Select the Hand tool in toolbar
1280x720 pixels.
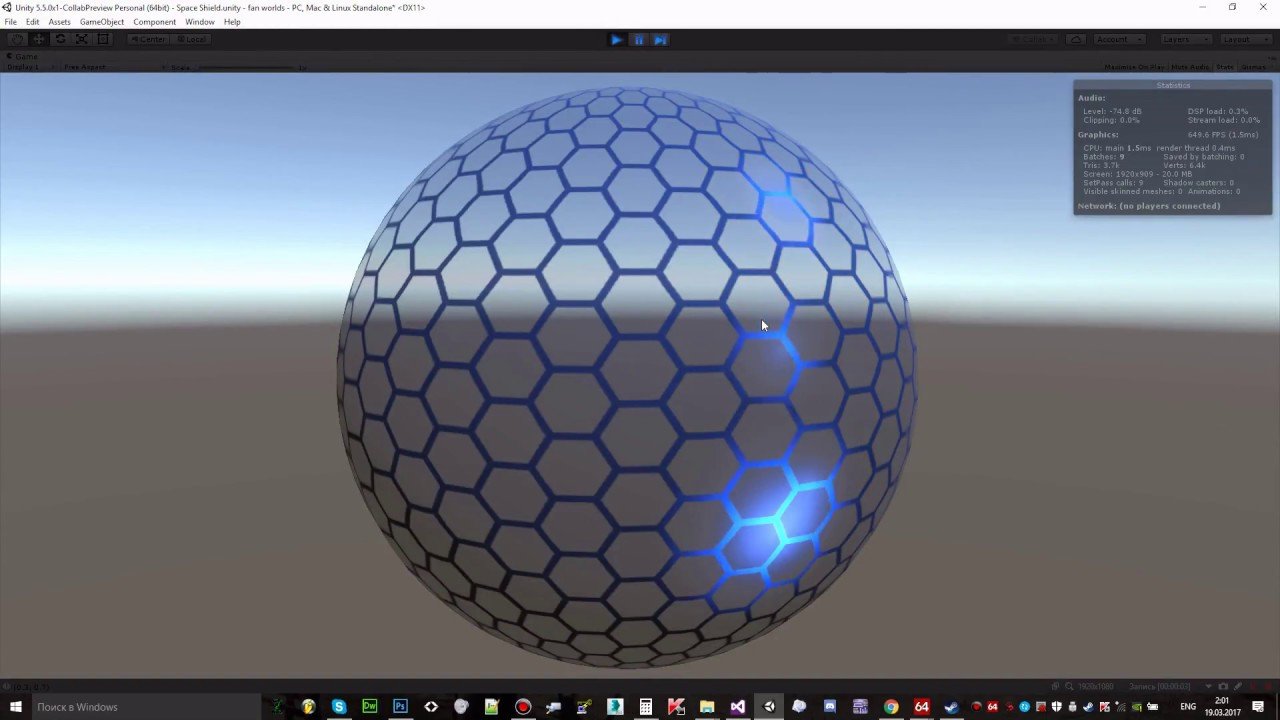pyautogui.click(x=17, y=39)
